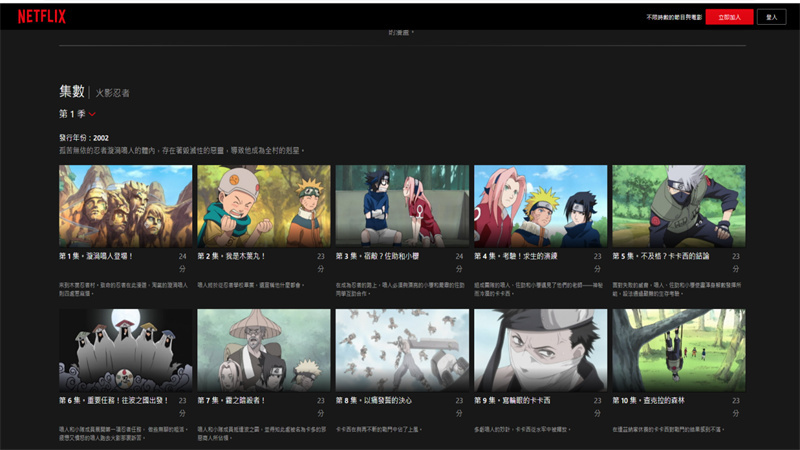Click the 第 7 集 episode title
The height and width of the screenshot is (450, 800).
[x=231, y=401]
